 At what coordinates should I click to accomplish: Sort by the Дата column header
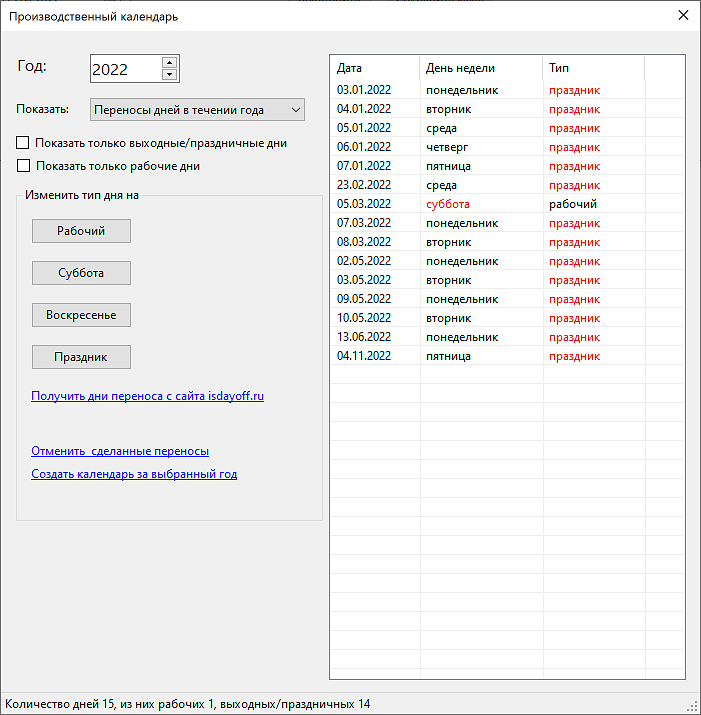(x=374, y=68)
